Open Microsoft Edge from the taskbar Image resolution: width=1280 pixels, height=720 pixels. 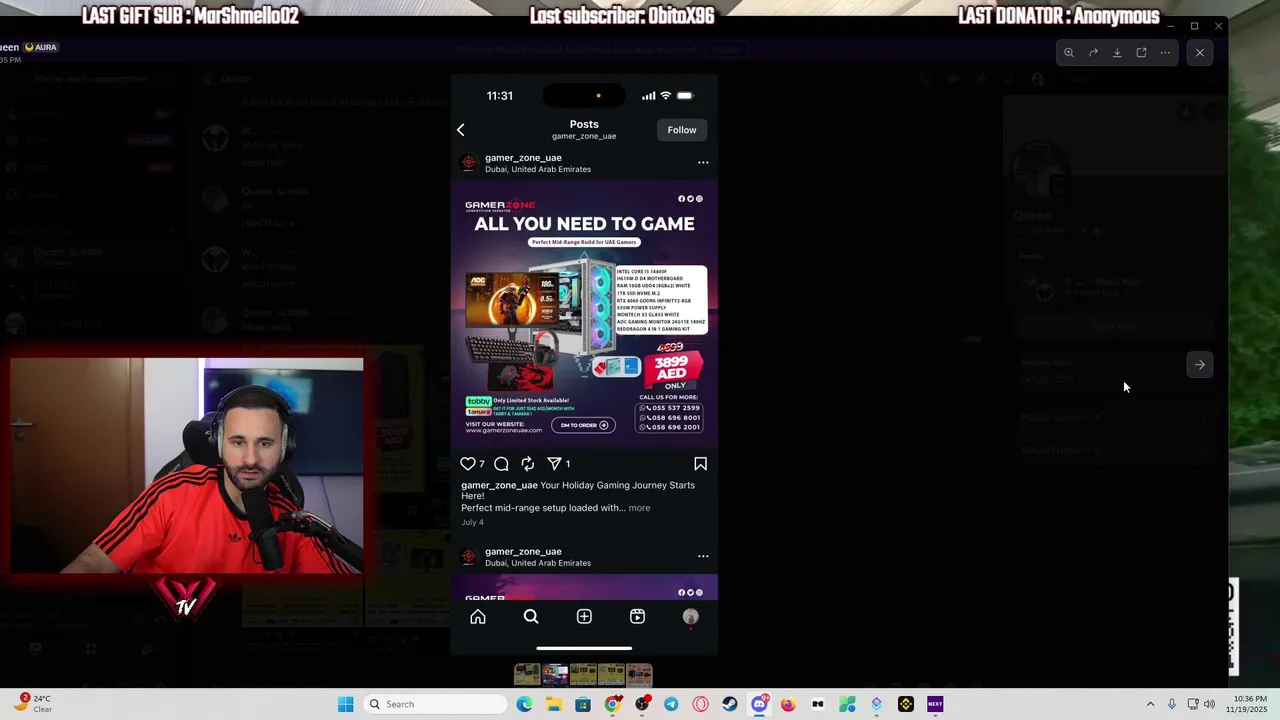click(x=525, y=704)
